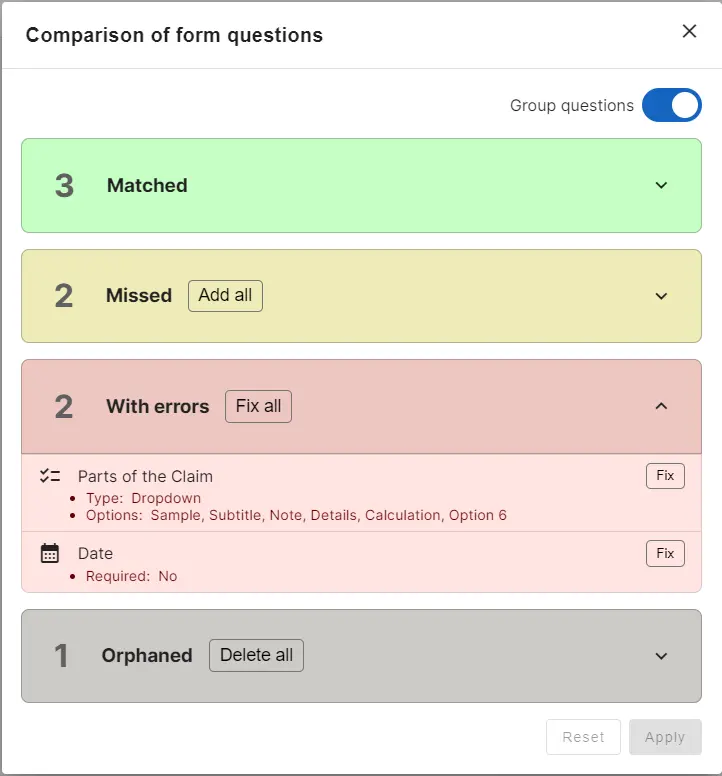722x776 pixels.
Task: Click the Orphaned group header label
Action: [147, 656]
